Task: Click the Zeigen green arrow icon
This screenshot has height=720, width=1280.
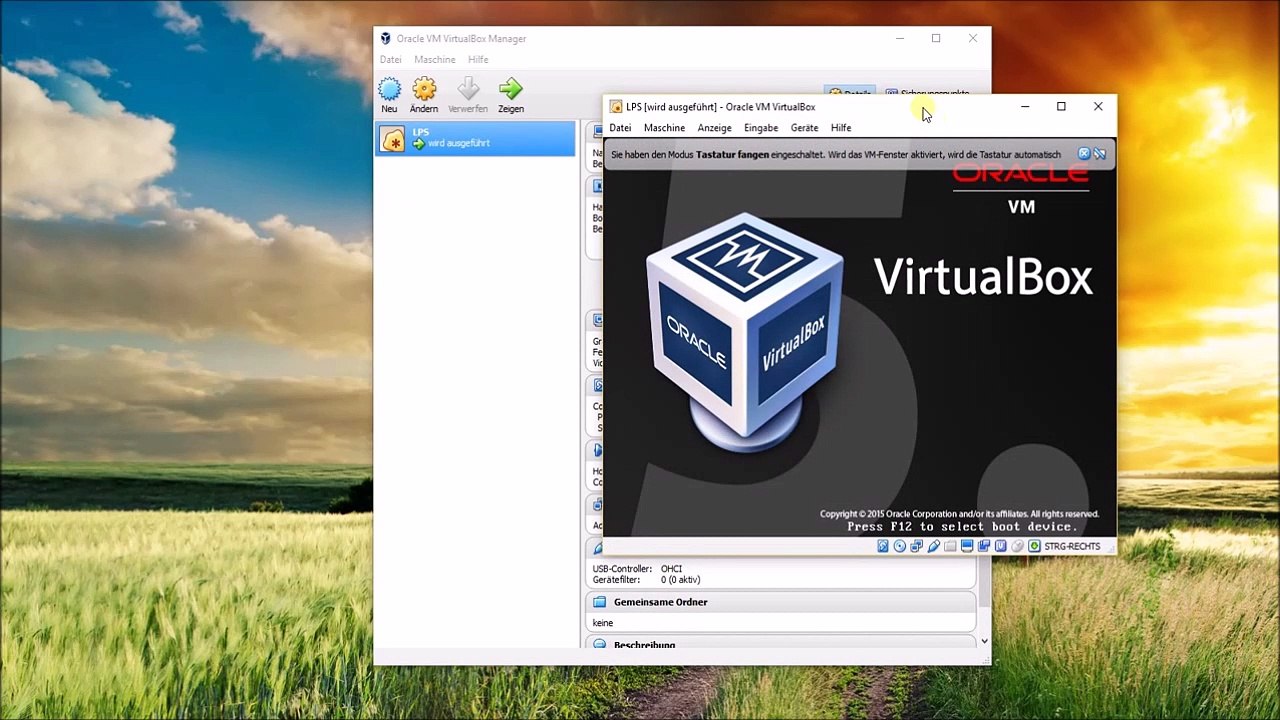Action: (511, 90)
